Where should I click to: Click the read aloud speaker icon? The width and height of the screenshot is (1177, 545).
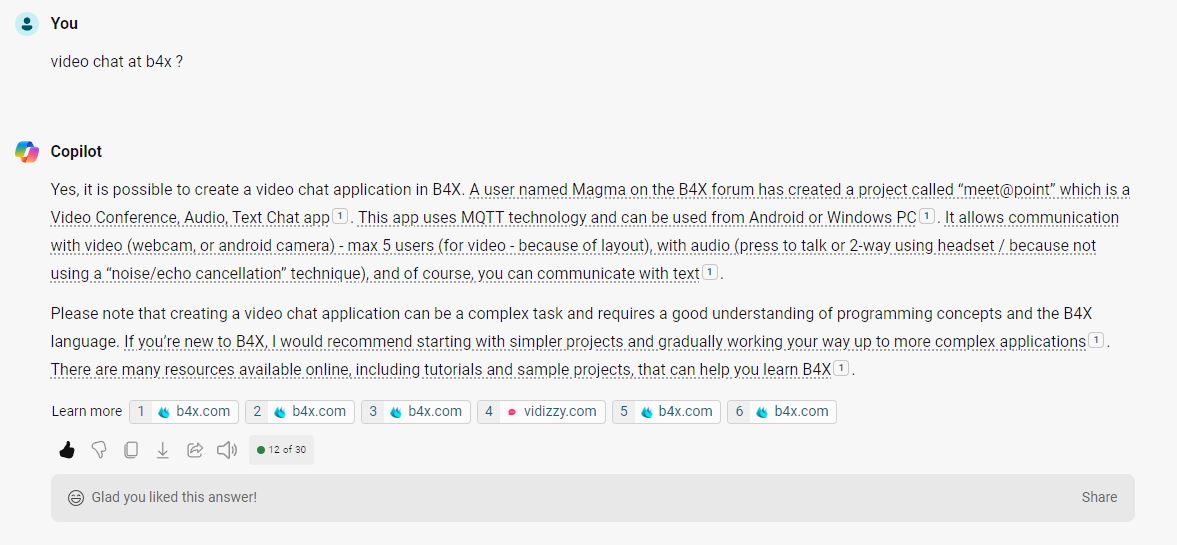pos(227,450)
